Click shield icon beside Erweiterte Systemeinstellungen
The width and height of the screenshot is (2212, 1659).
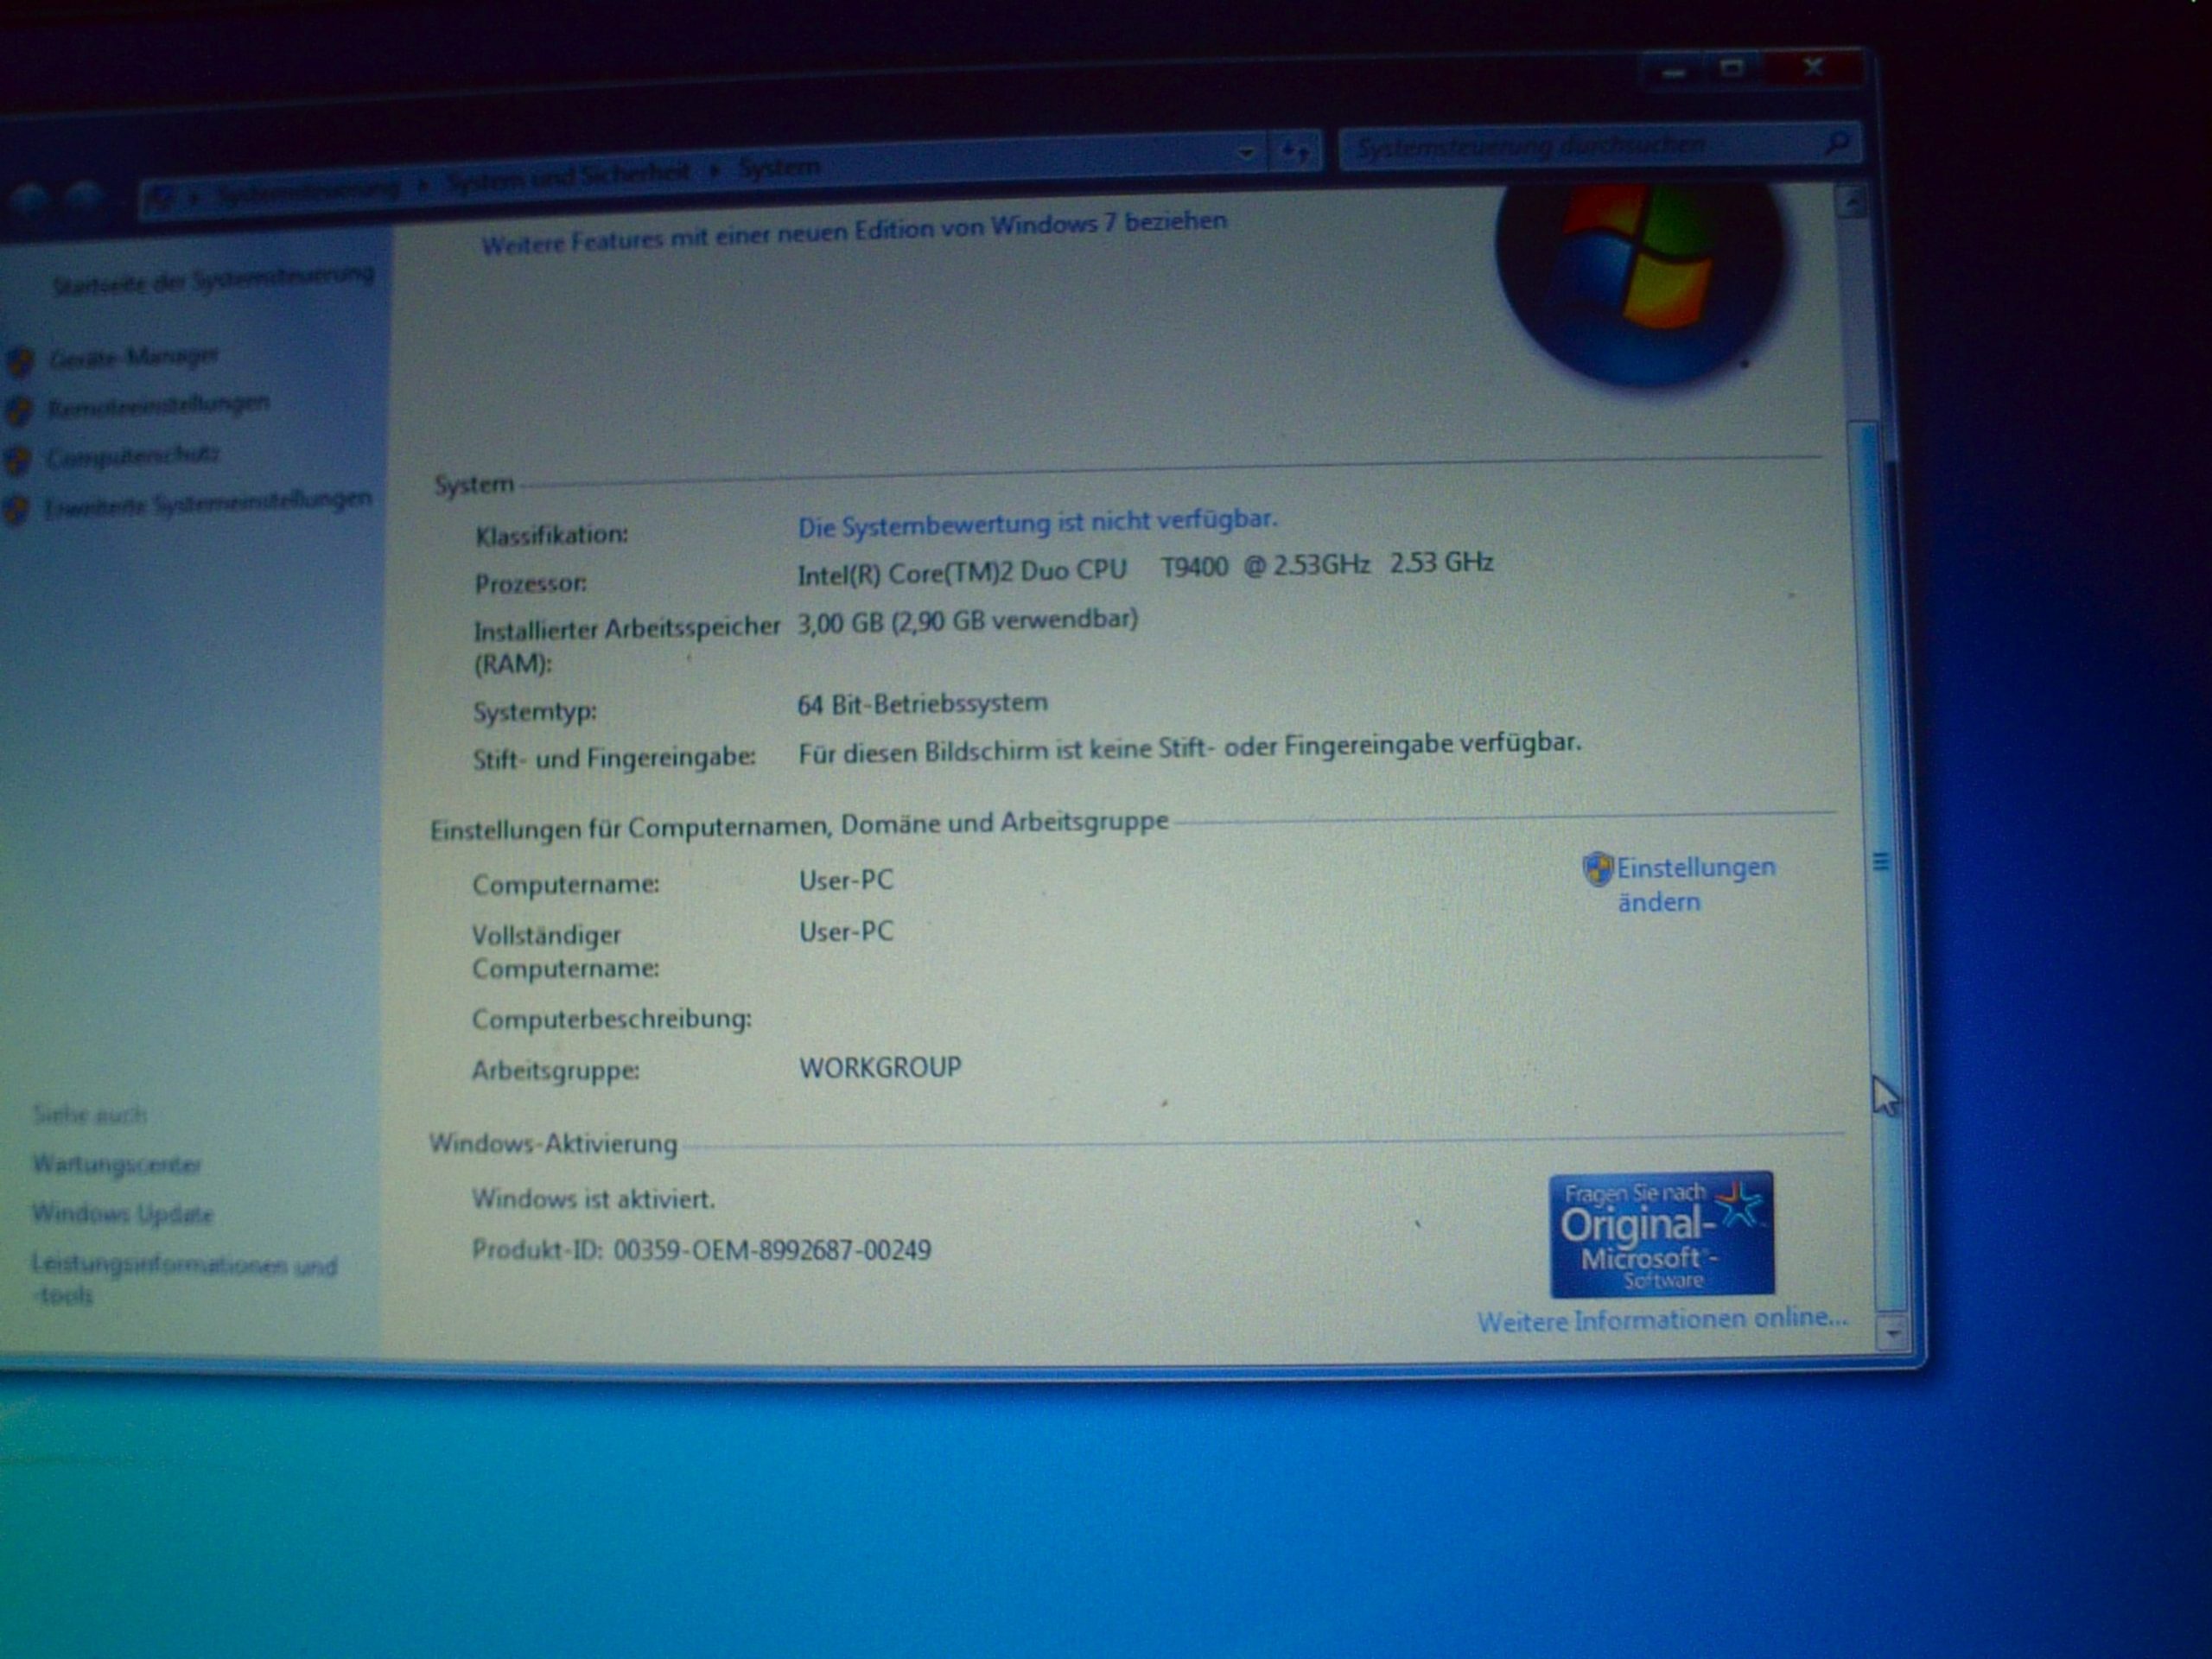15,510
